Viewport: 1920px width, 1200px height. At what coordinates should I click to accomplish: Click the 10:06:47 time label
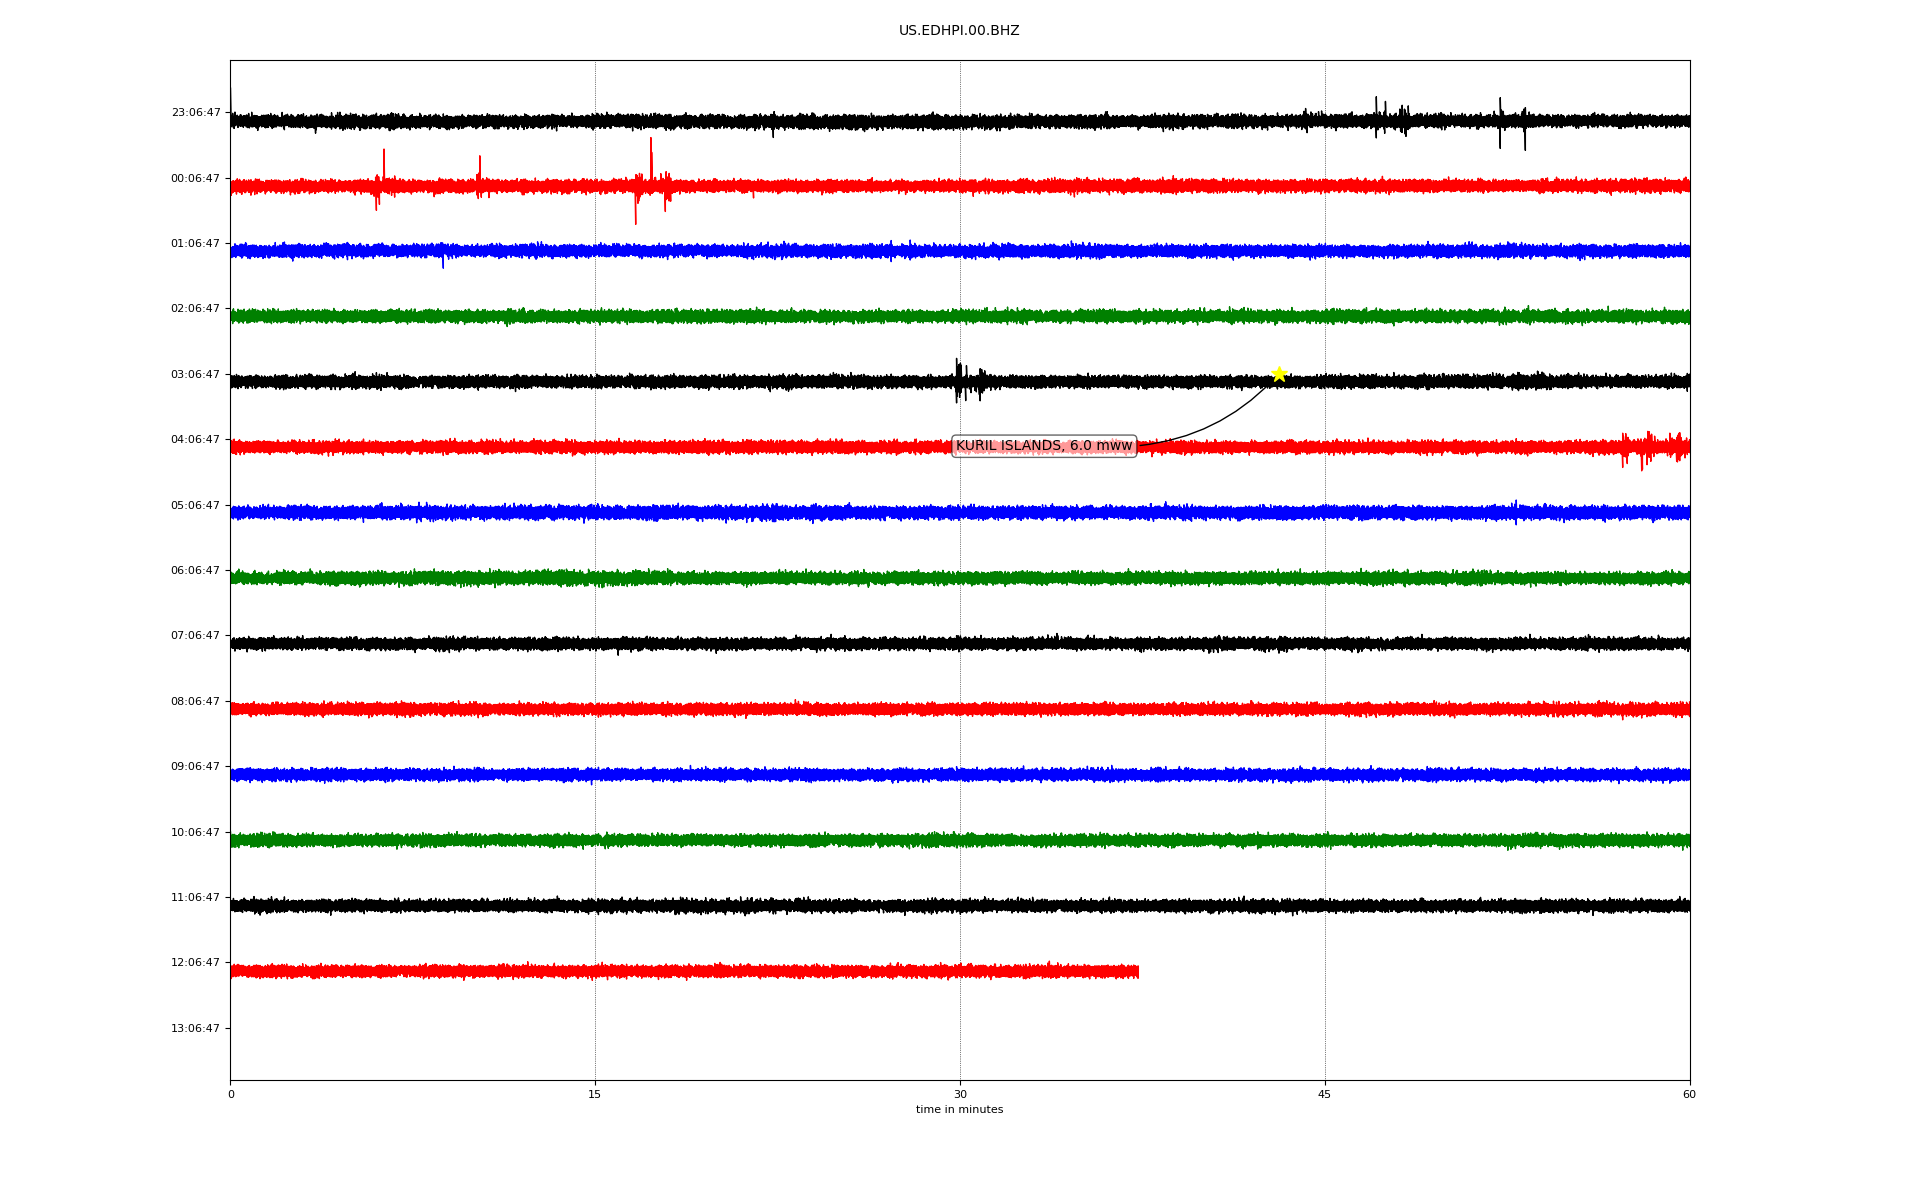pyautogui.click(x=196, y=833)
